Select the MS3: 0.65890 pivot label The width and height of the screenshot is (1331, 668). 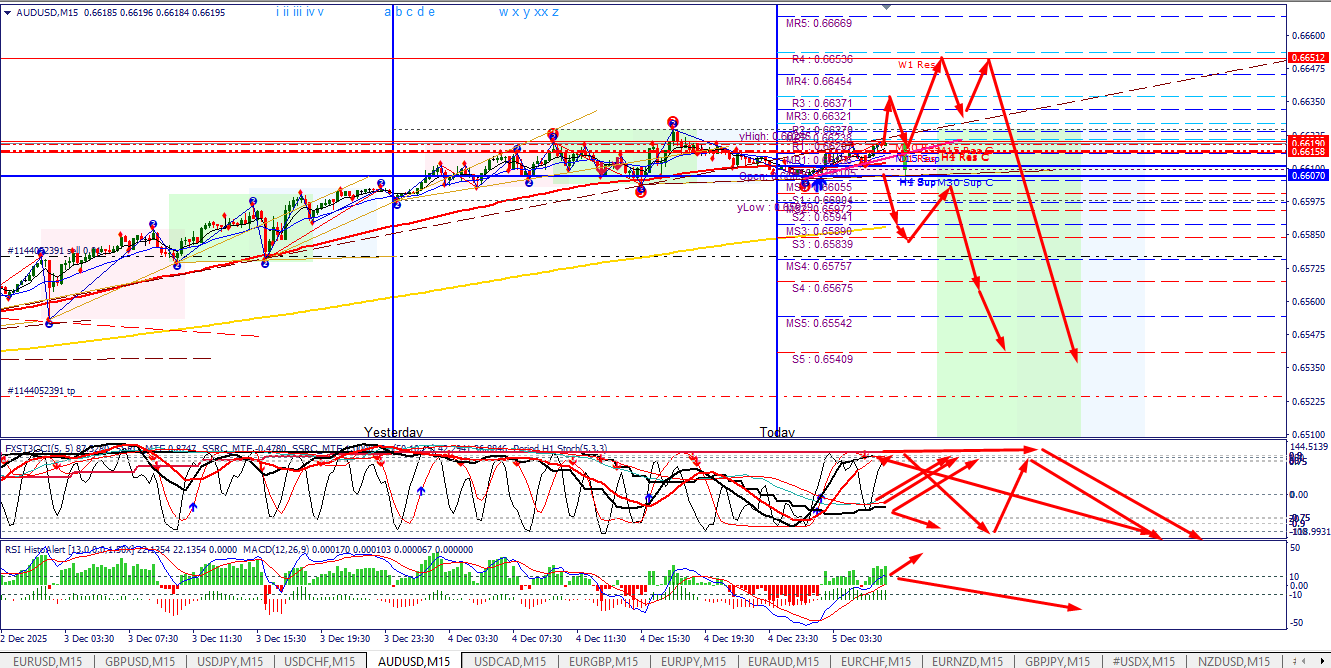819,231
